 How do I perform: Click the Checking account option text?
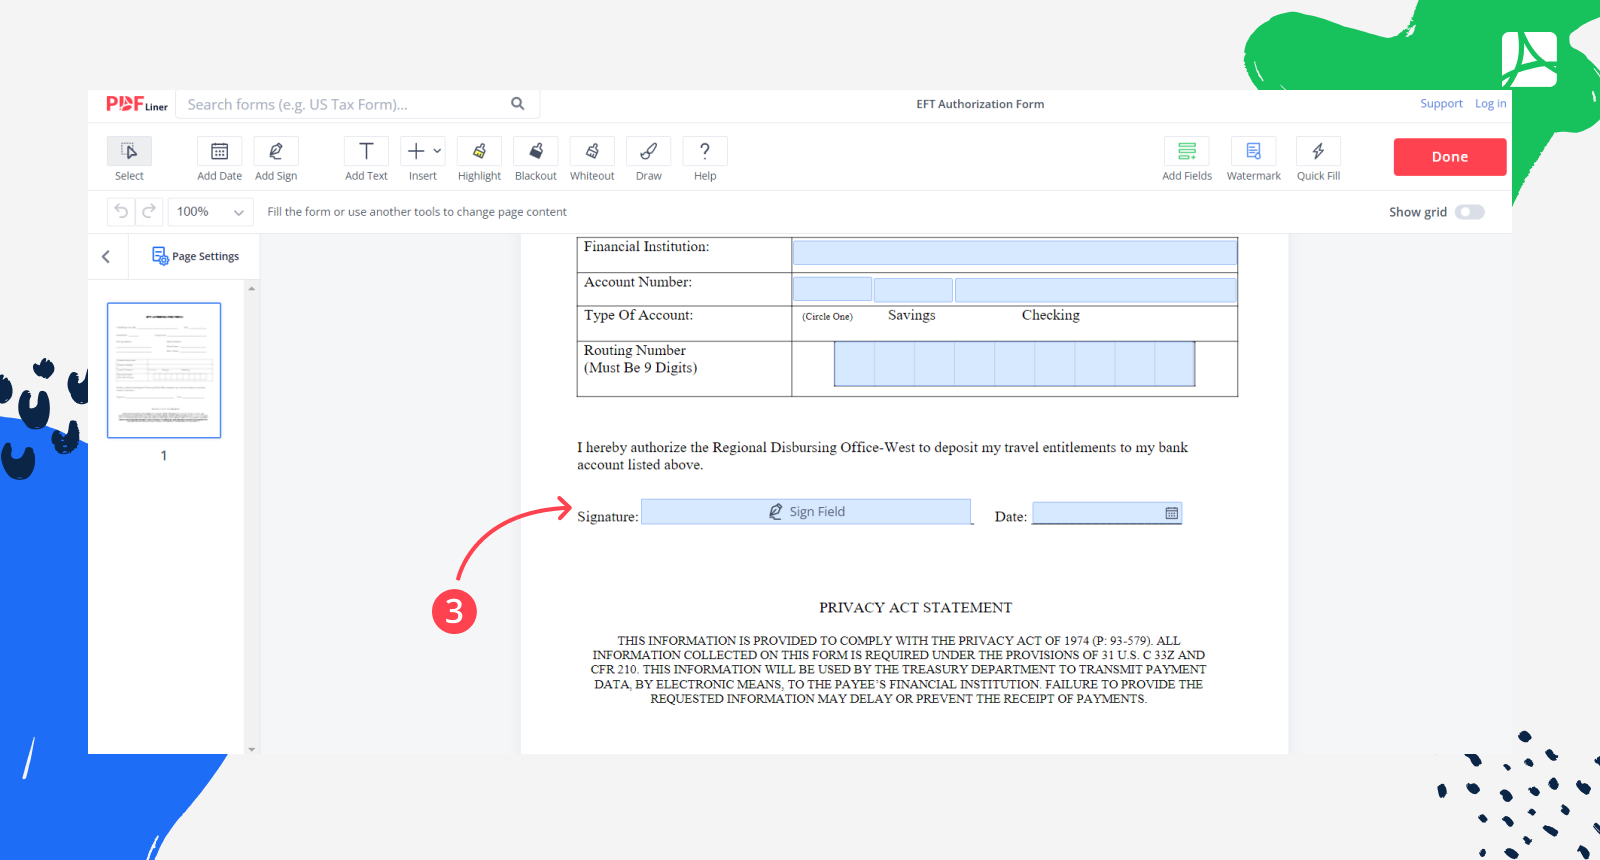1051,315
